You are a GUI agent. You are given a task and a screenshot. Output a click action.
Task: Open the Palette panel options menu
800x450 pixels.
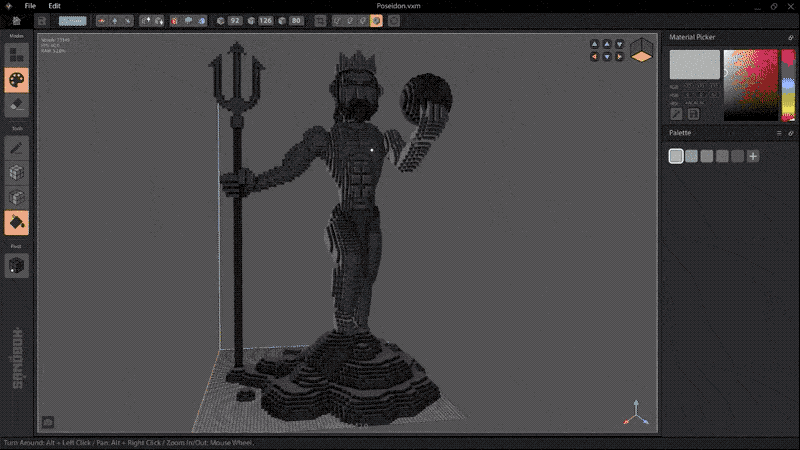pos(779,133)
